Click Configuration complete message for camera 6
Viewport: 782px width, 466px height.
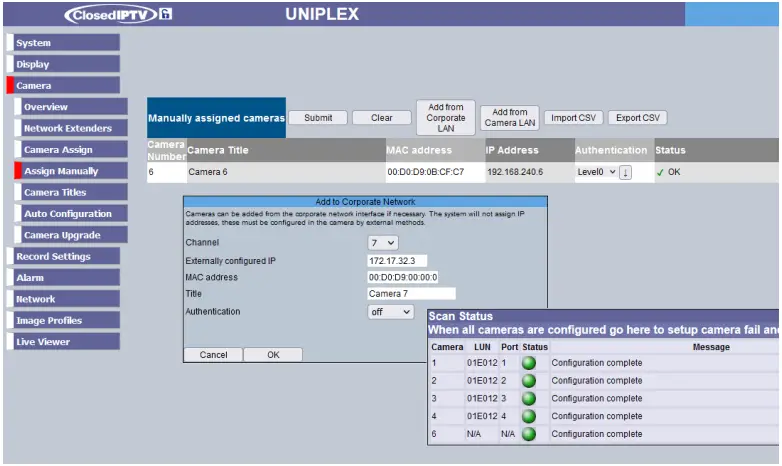pos(597,434)
